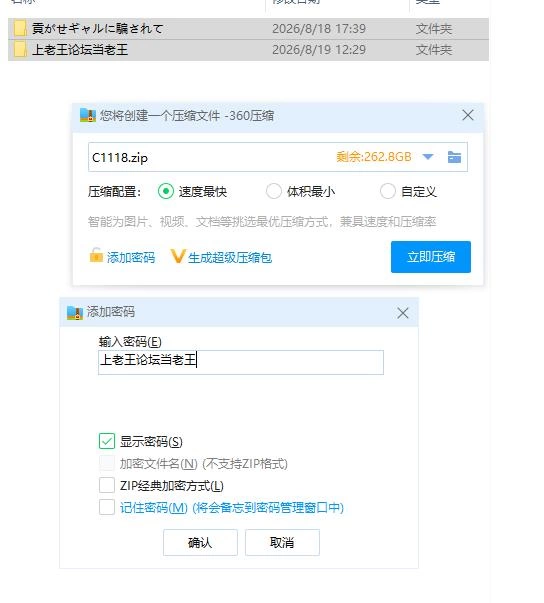Select the 上老王论坛当老王 folder name in list
Screen dimensions: 544x603
pos(80,50)
